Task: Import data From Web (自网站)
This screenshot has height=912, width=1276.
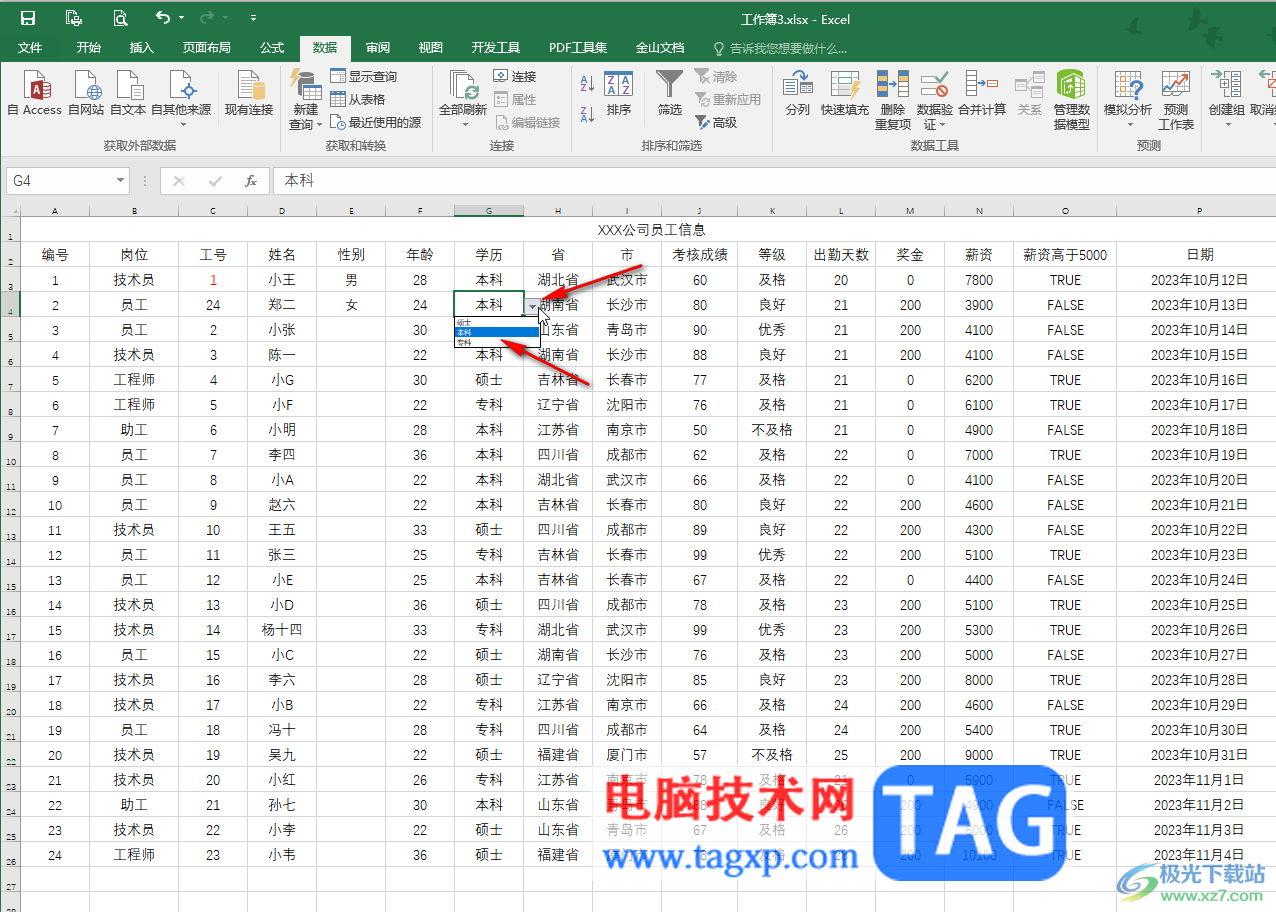Action: [86, 94]
